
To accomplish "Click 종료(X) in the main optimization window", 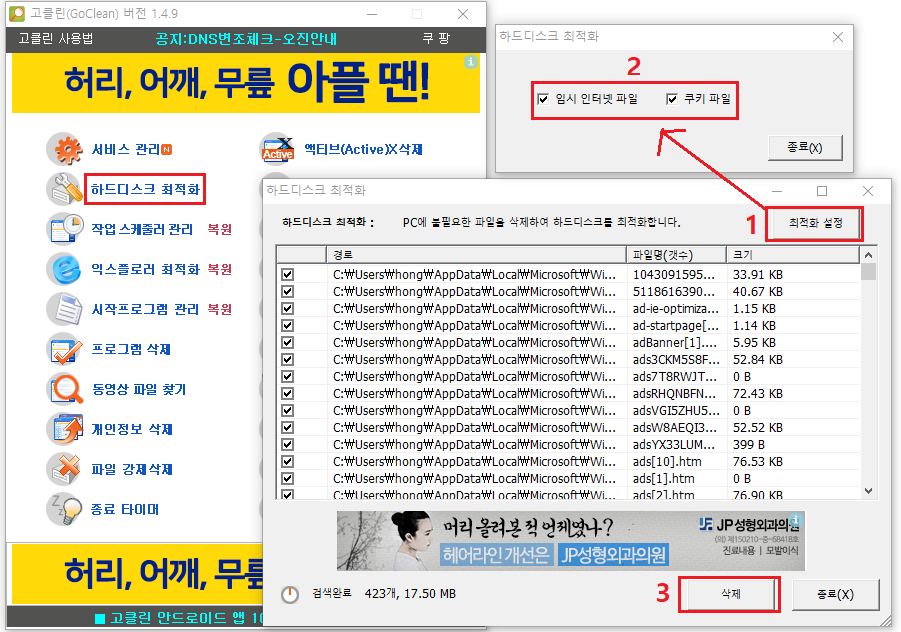I will pyautogui.click(x=835, y=594).
